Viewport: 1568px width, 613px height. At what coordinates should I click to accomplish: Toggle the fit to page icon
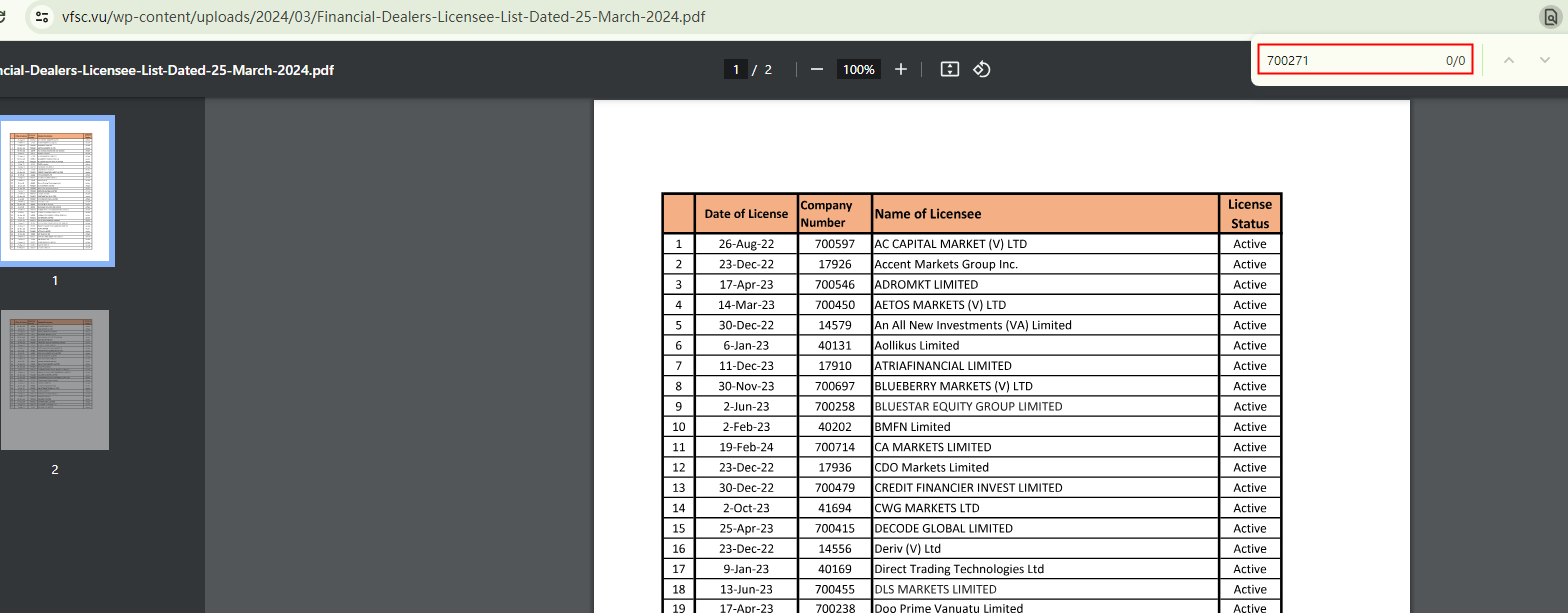point(950,69)
